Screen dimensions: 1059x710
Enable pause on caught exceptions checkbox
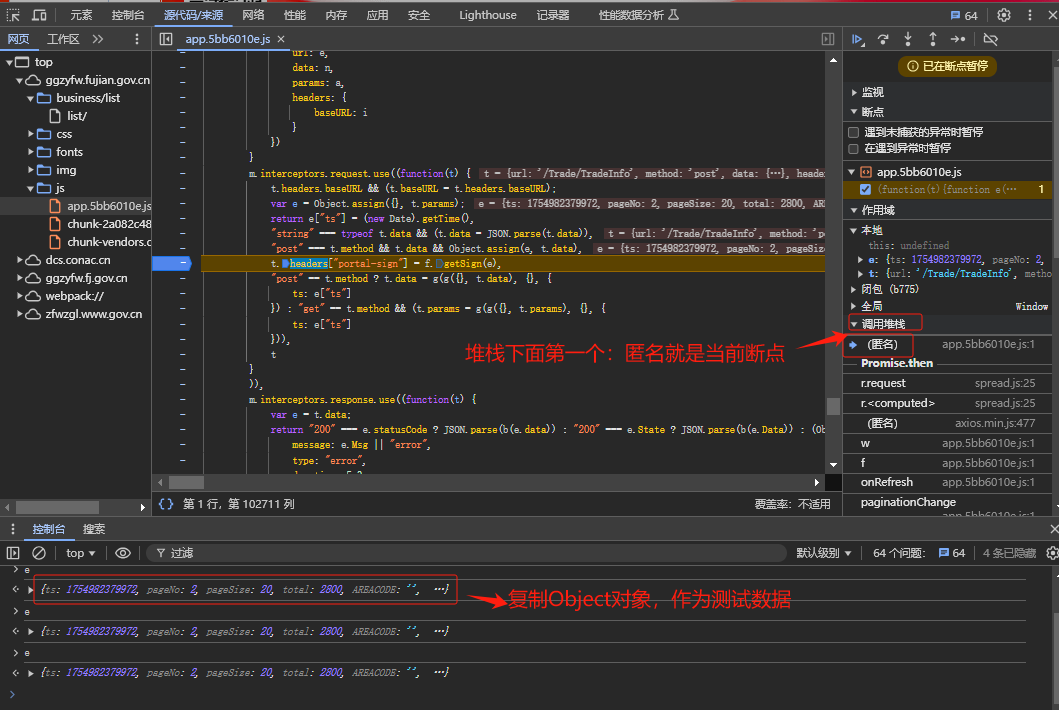(854, 149)
